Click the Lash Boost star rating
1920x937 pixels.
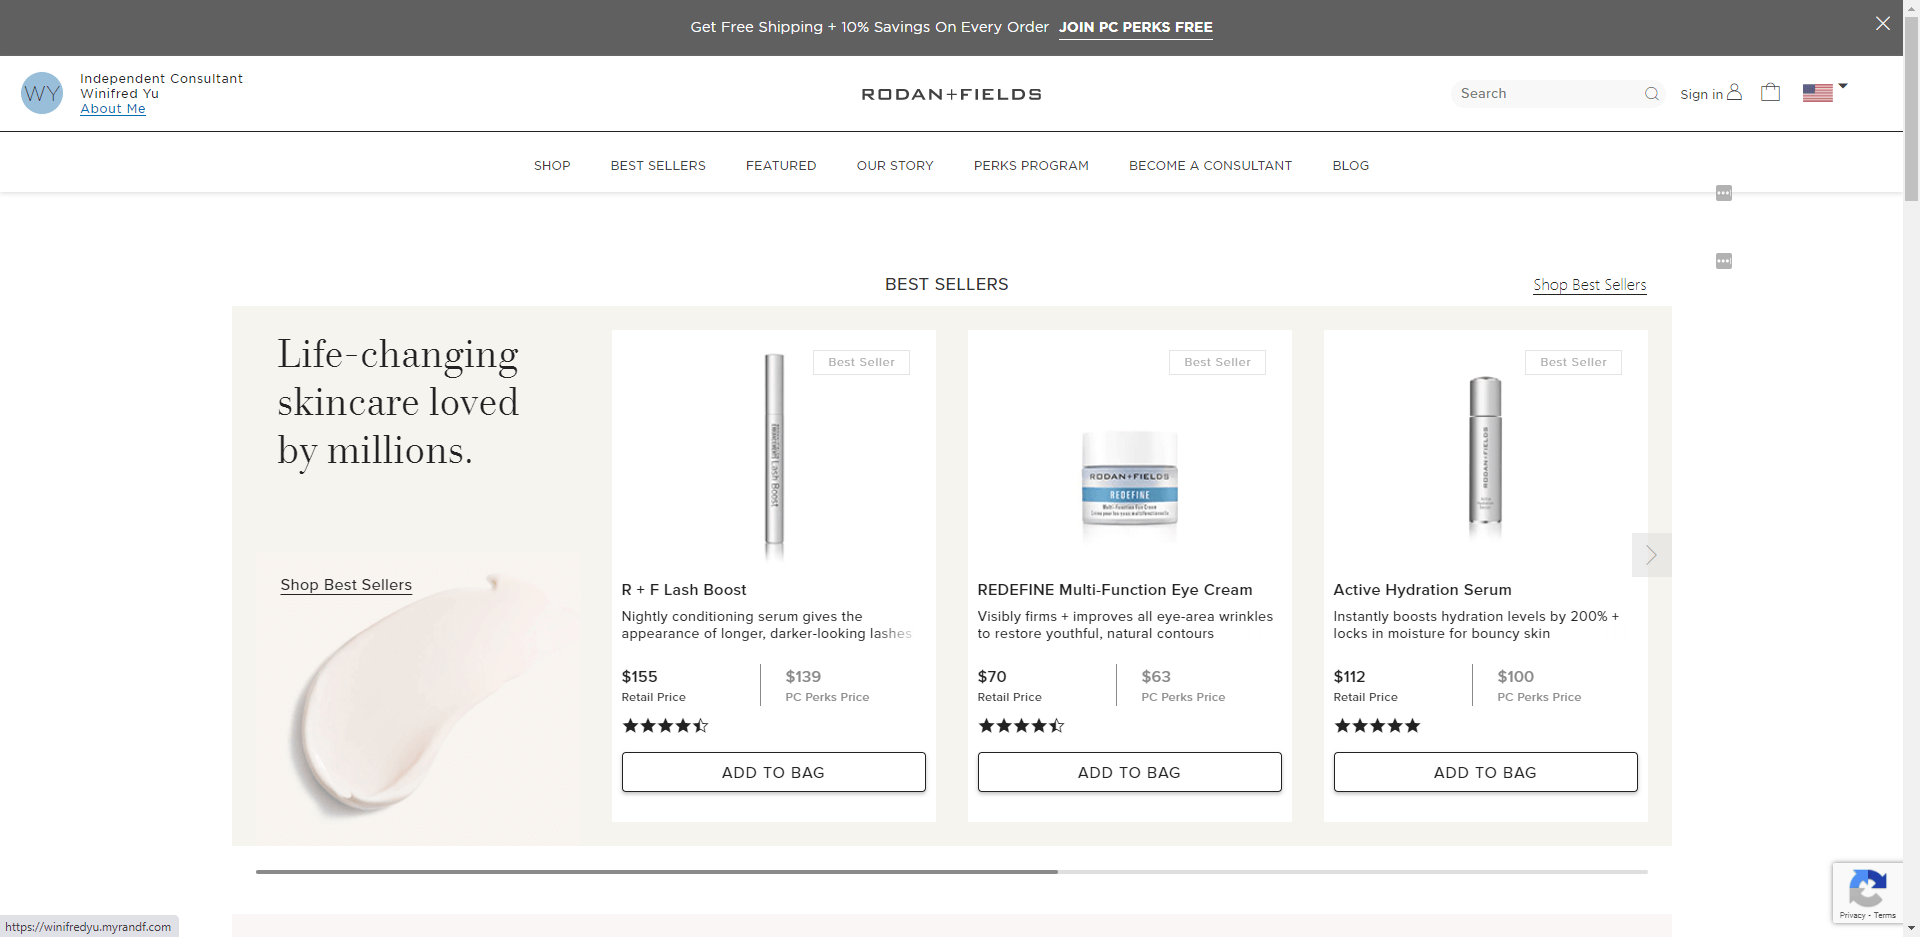click(x=665, y=726)
